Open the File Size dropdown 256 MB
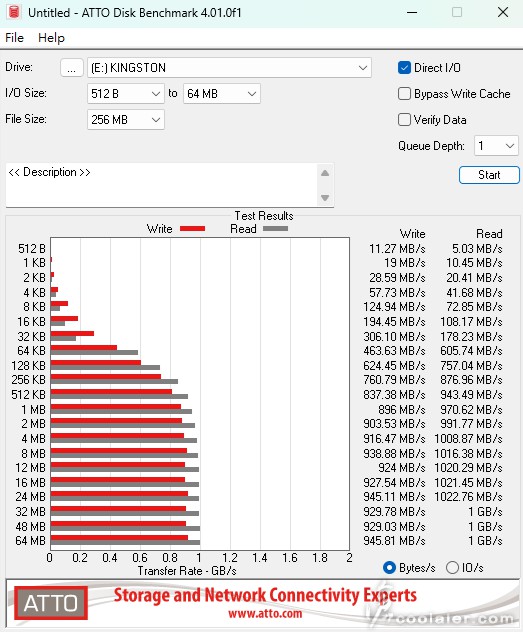Viewport: 523px width, 632px height. pos(126,120)
